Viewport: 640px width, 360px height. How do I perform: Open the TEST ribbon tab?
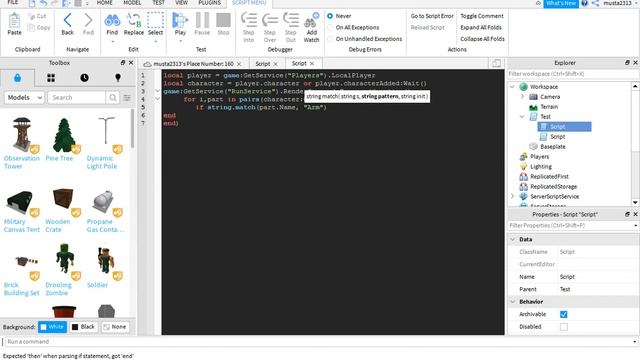(x=158, y=3)
